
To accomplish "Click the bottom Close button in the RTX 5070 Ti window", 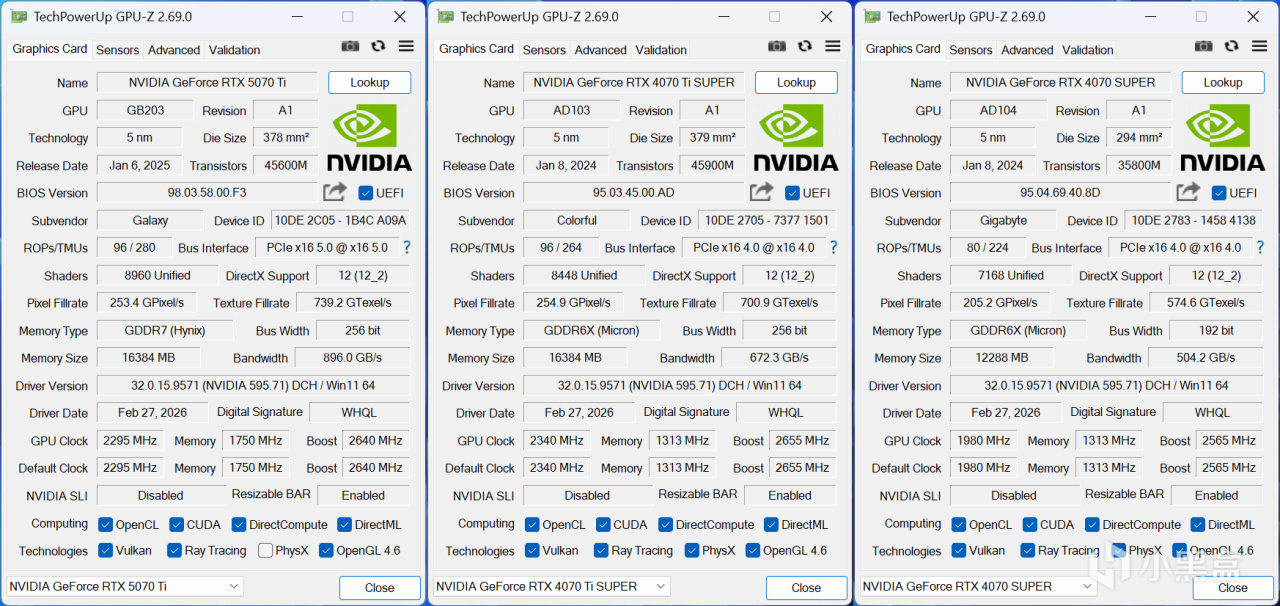I will pyautogui.click(x=379, y=588).
